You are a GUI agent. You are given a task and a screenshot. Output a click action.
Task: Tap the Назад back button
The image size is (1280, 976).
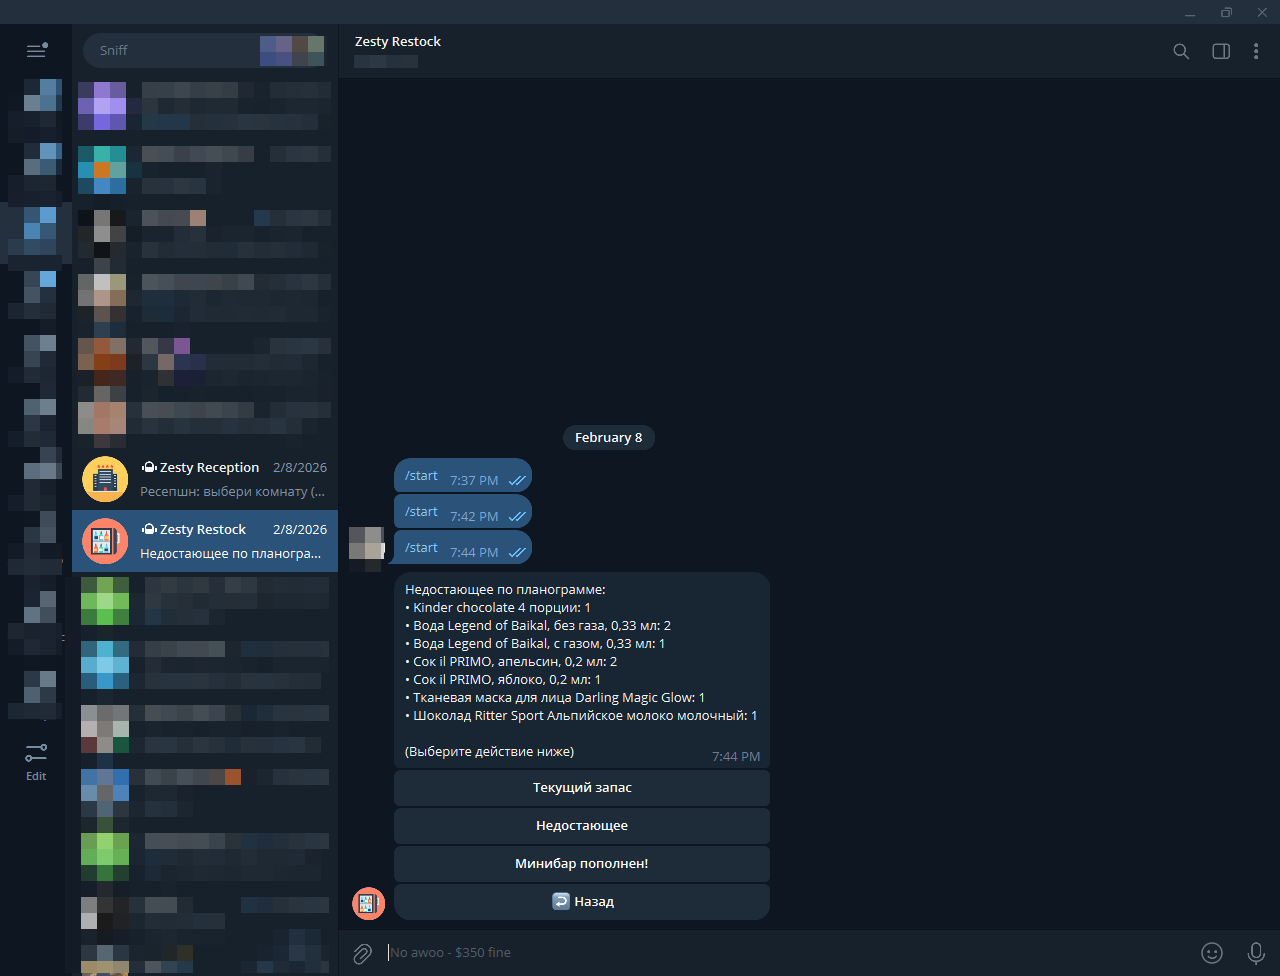[x=582, y=902]
